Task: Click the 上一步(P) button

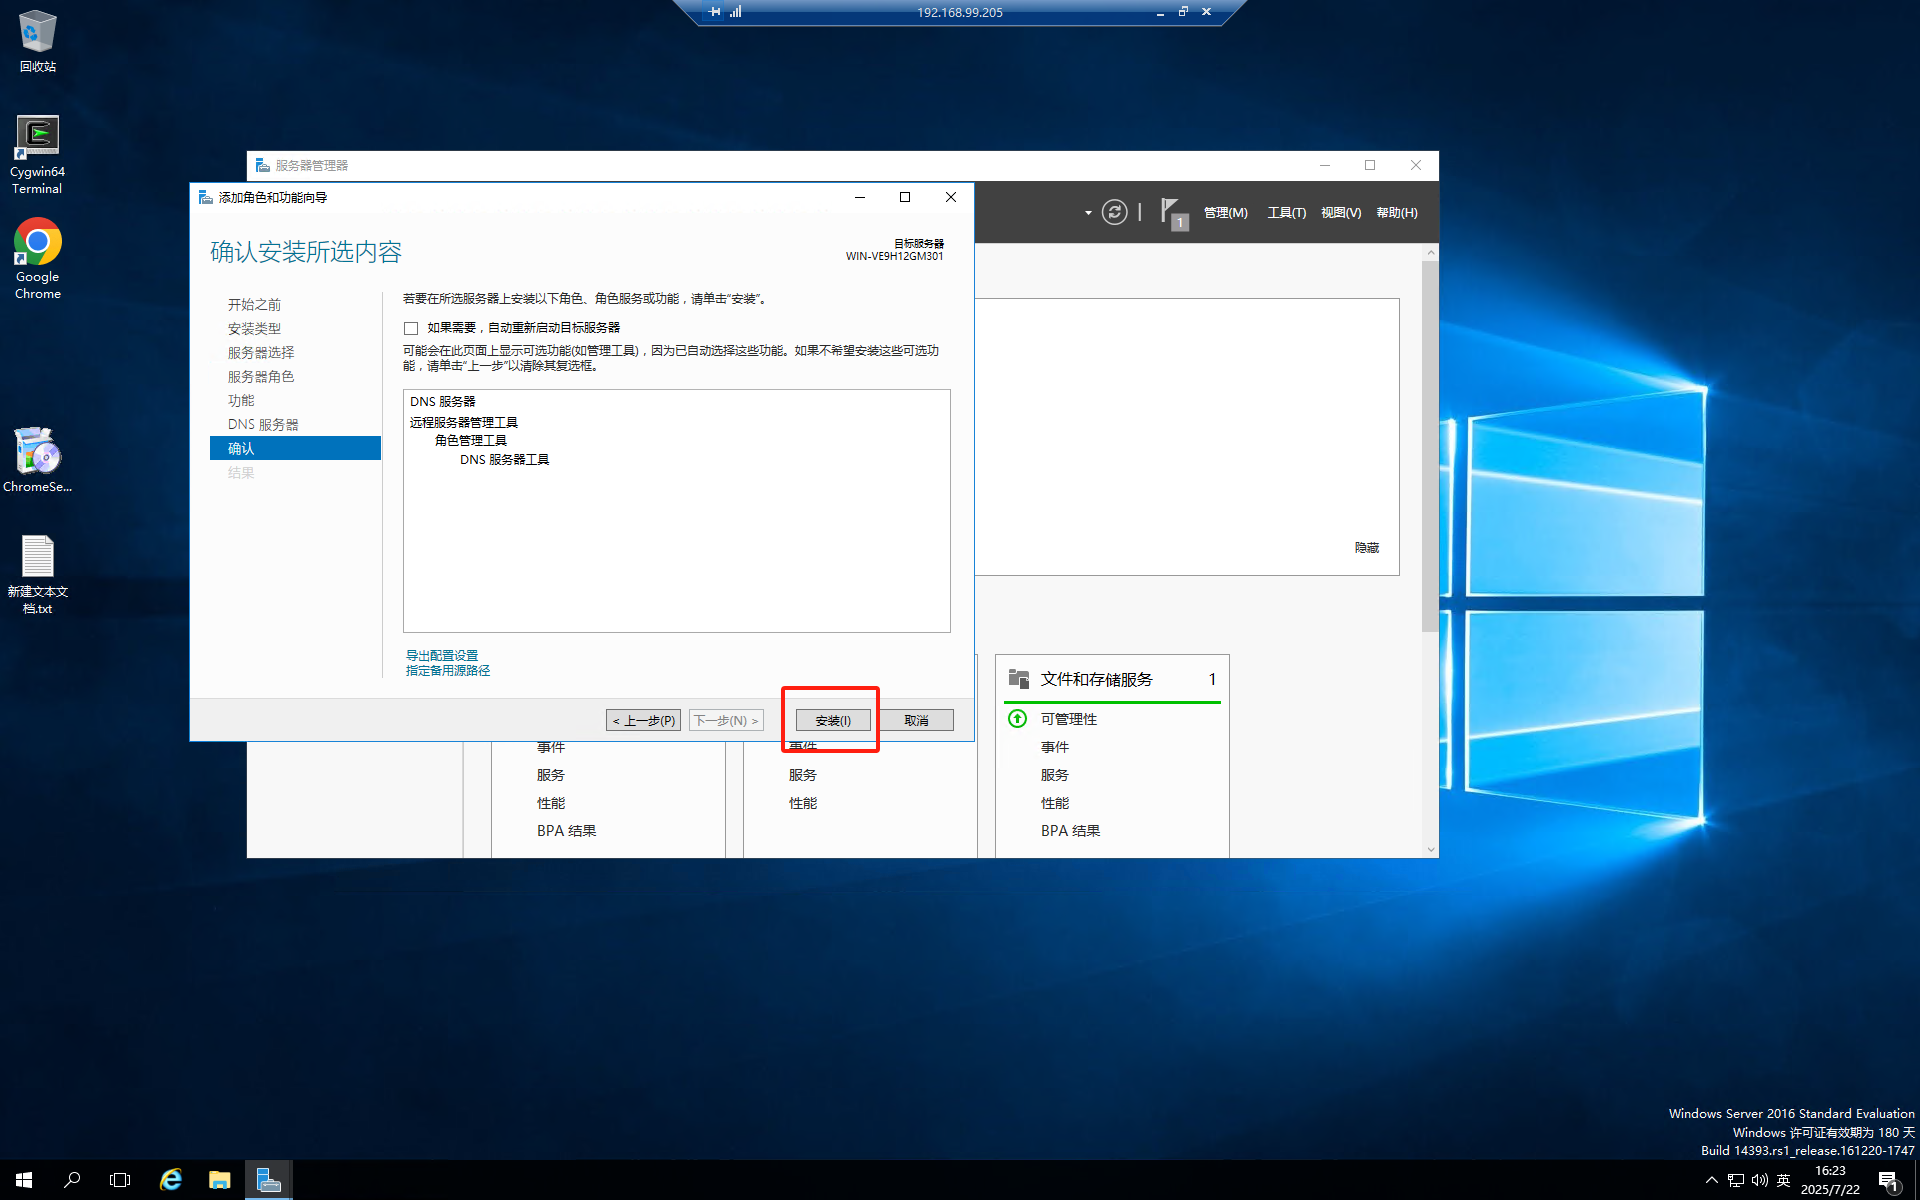Action: 643,720
